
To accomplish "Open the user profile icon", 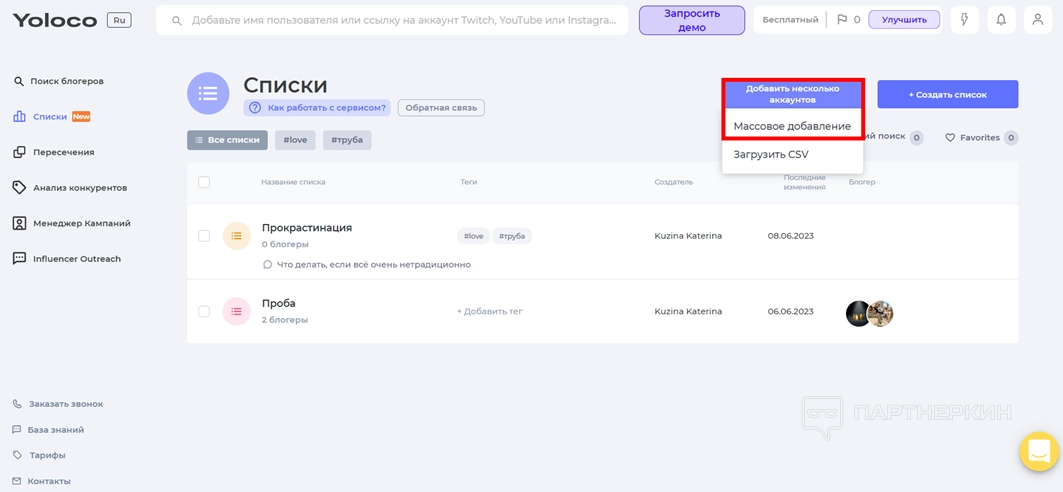I will (1037, 20).
